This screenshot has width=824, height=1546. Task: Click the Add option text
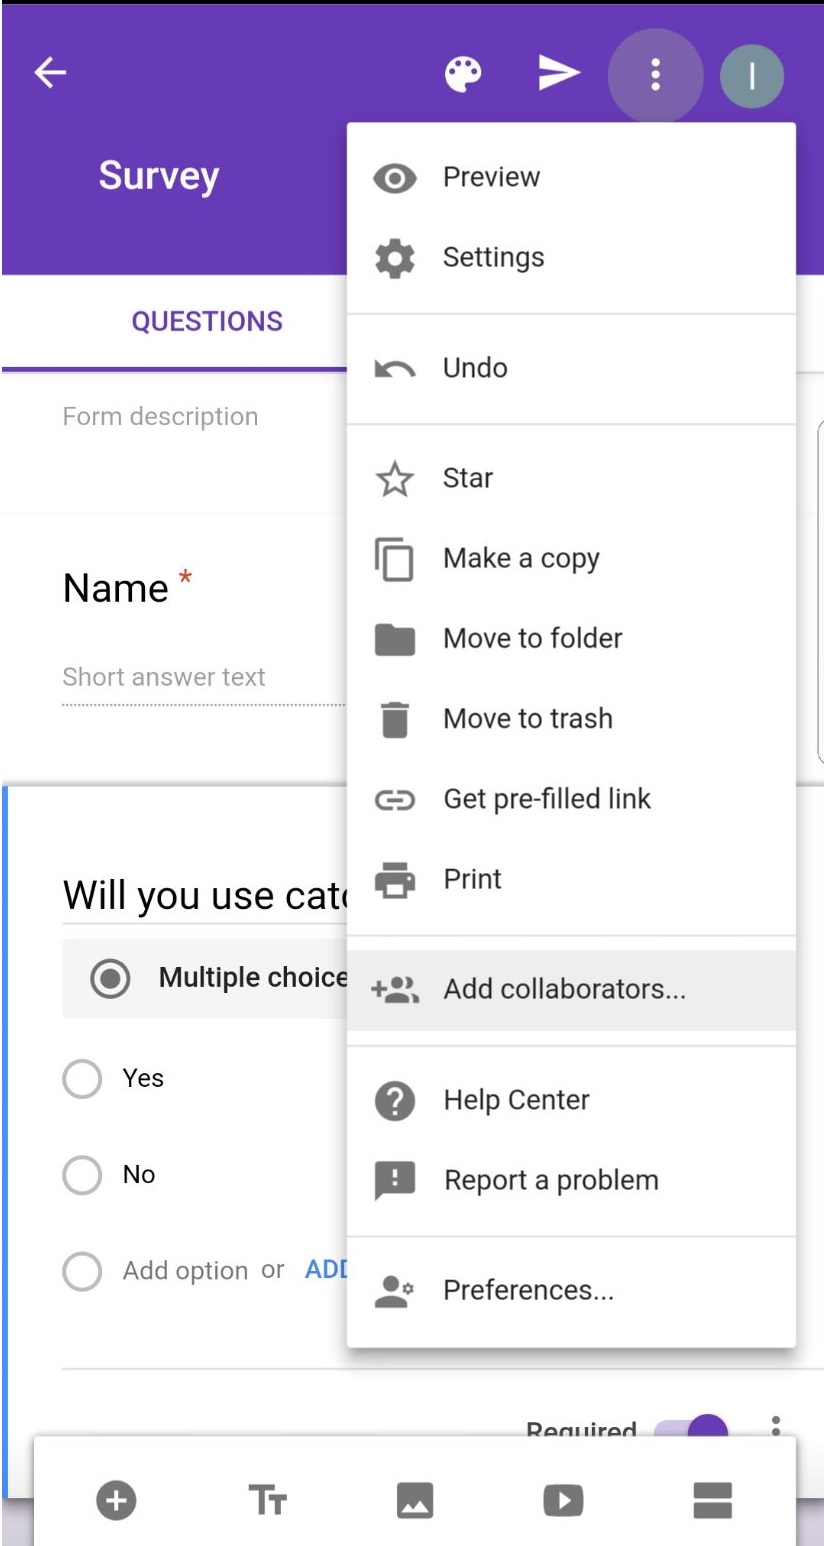185,1271
